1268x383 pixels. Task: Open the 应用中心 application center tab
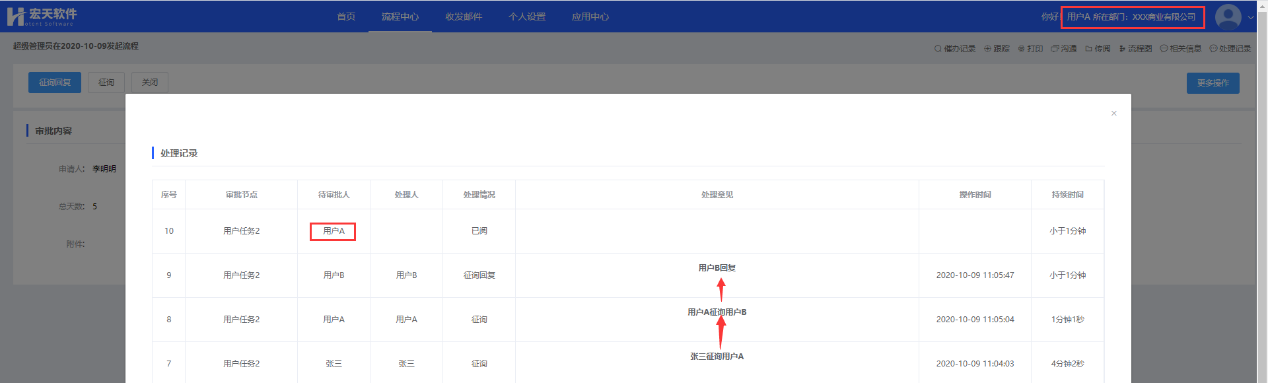[x=590, y=17]
